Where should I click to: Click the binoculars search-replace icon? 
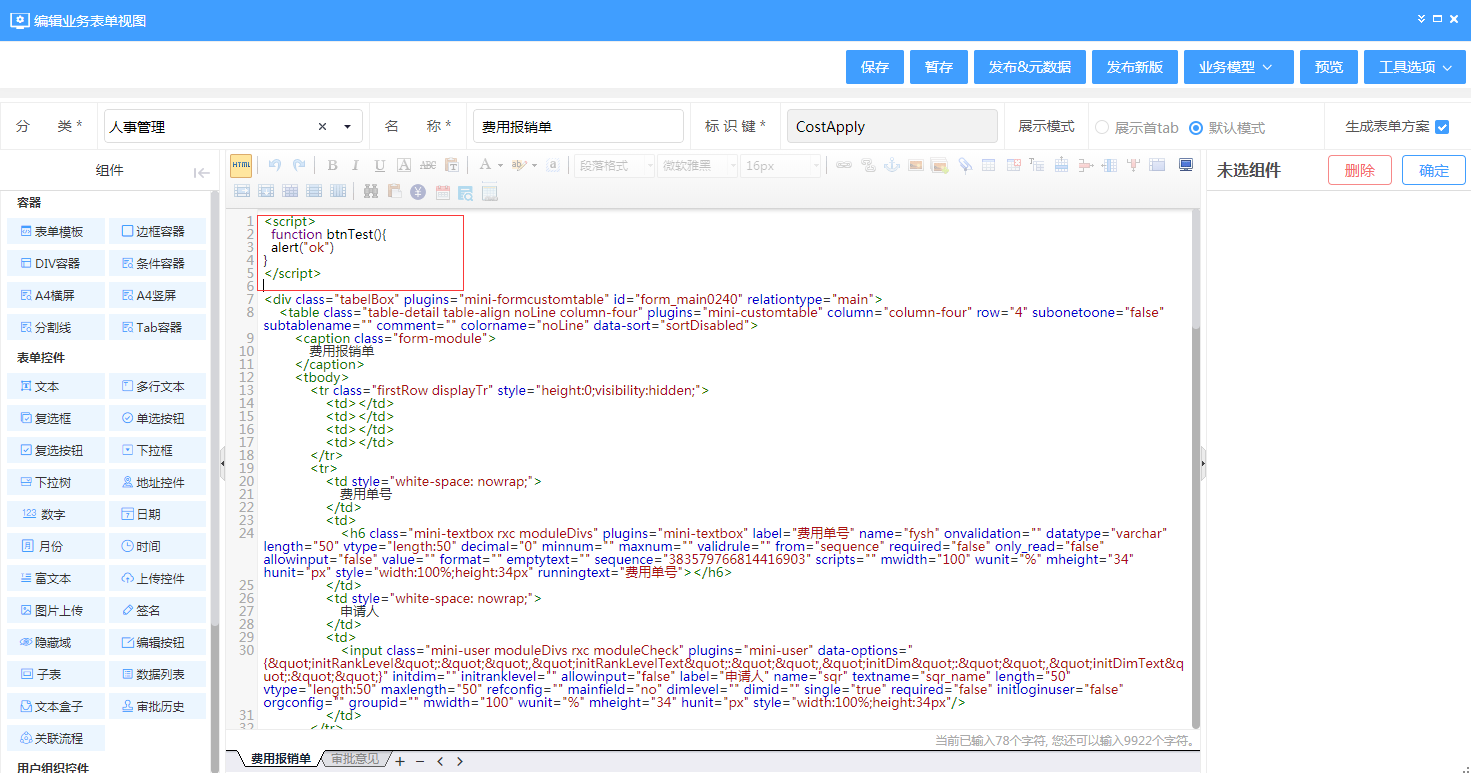tap(371, 191)
